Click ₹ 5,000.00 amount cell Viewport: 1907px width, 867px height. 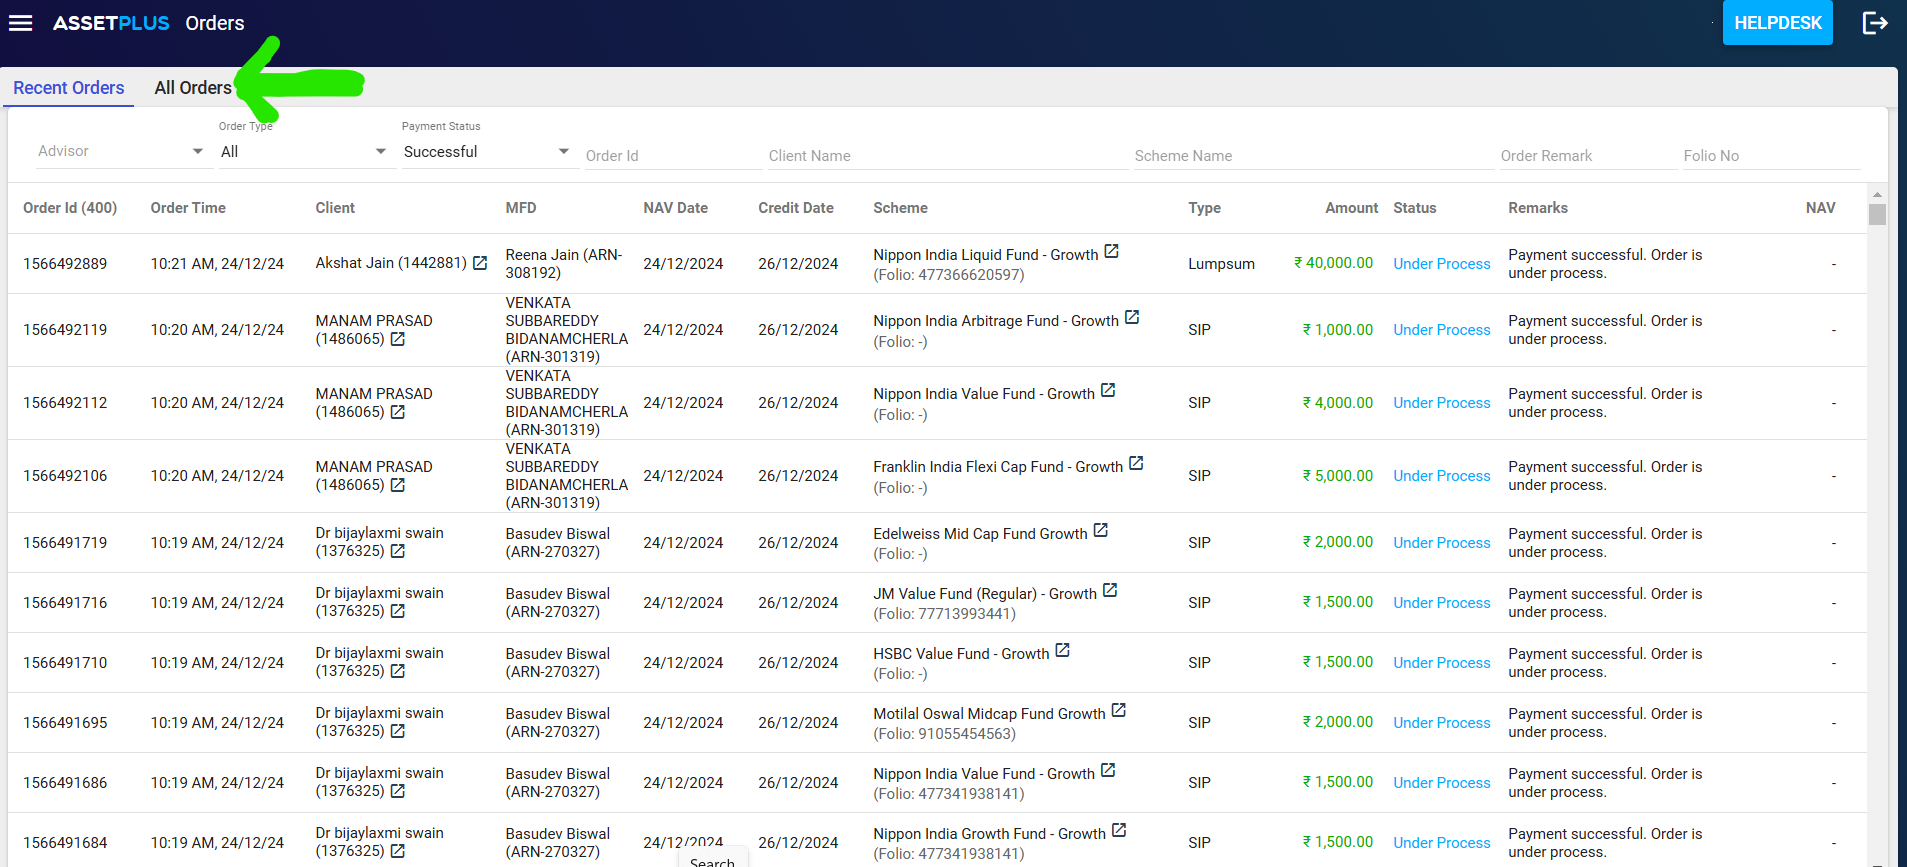(x=1337, y=476)
